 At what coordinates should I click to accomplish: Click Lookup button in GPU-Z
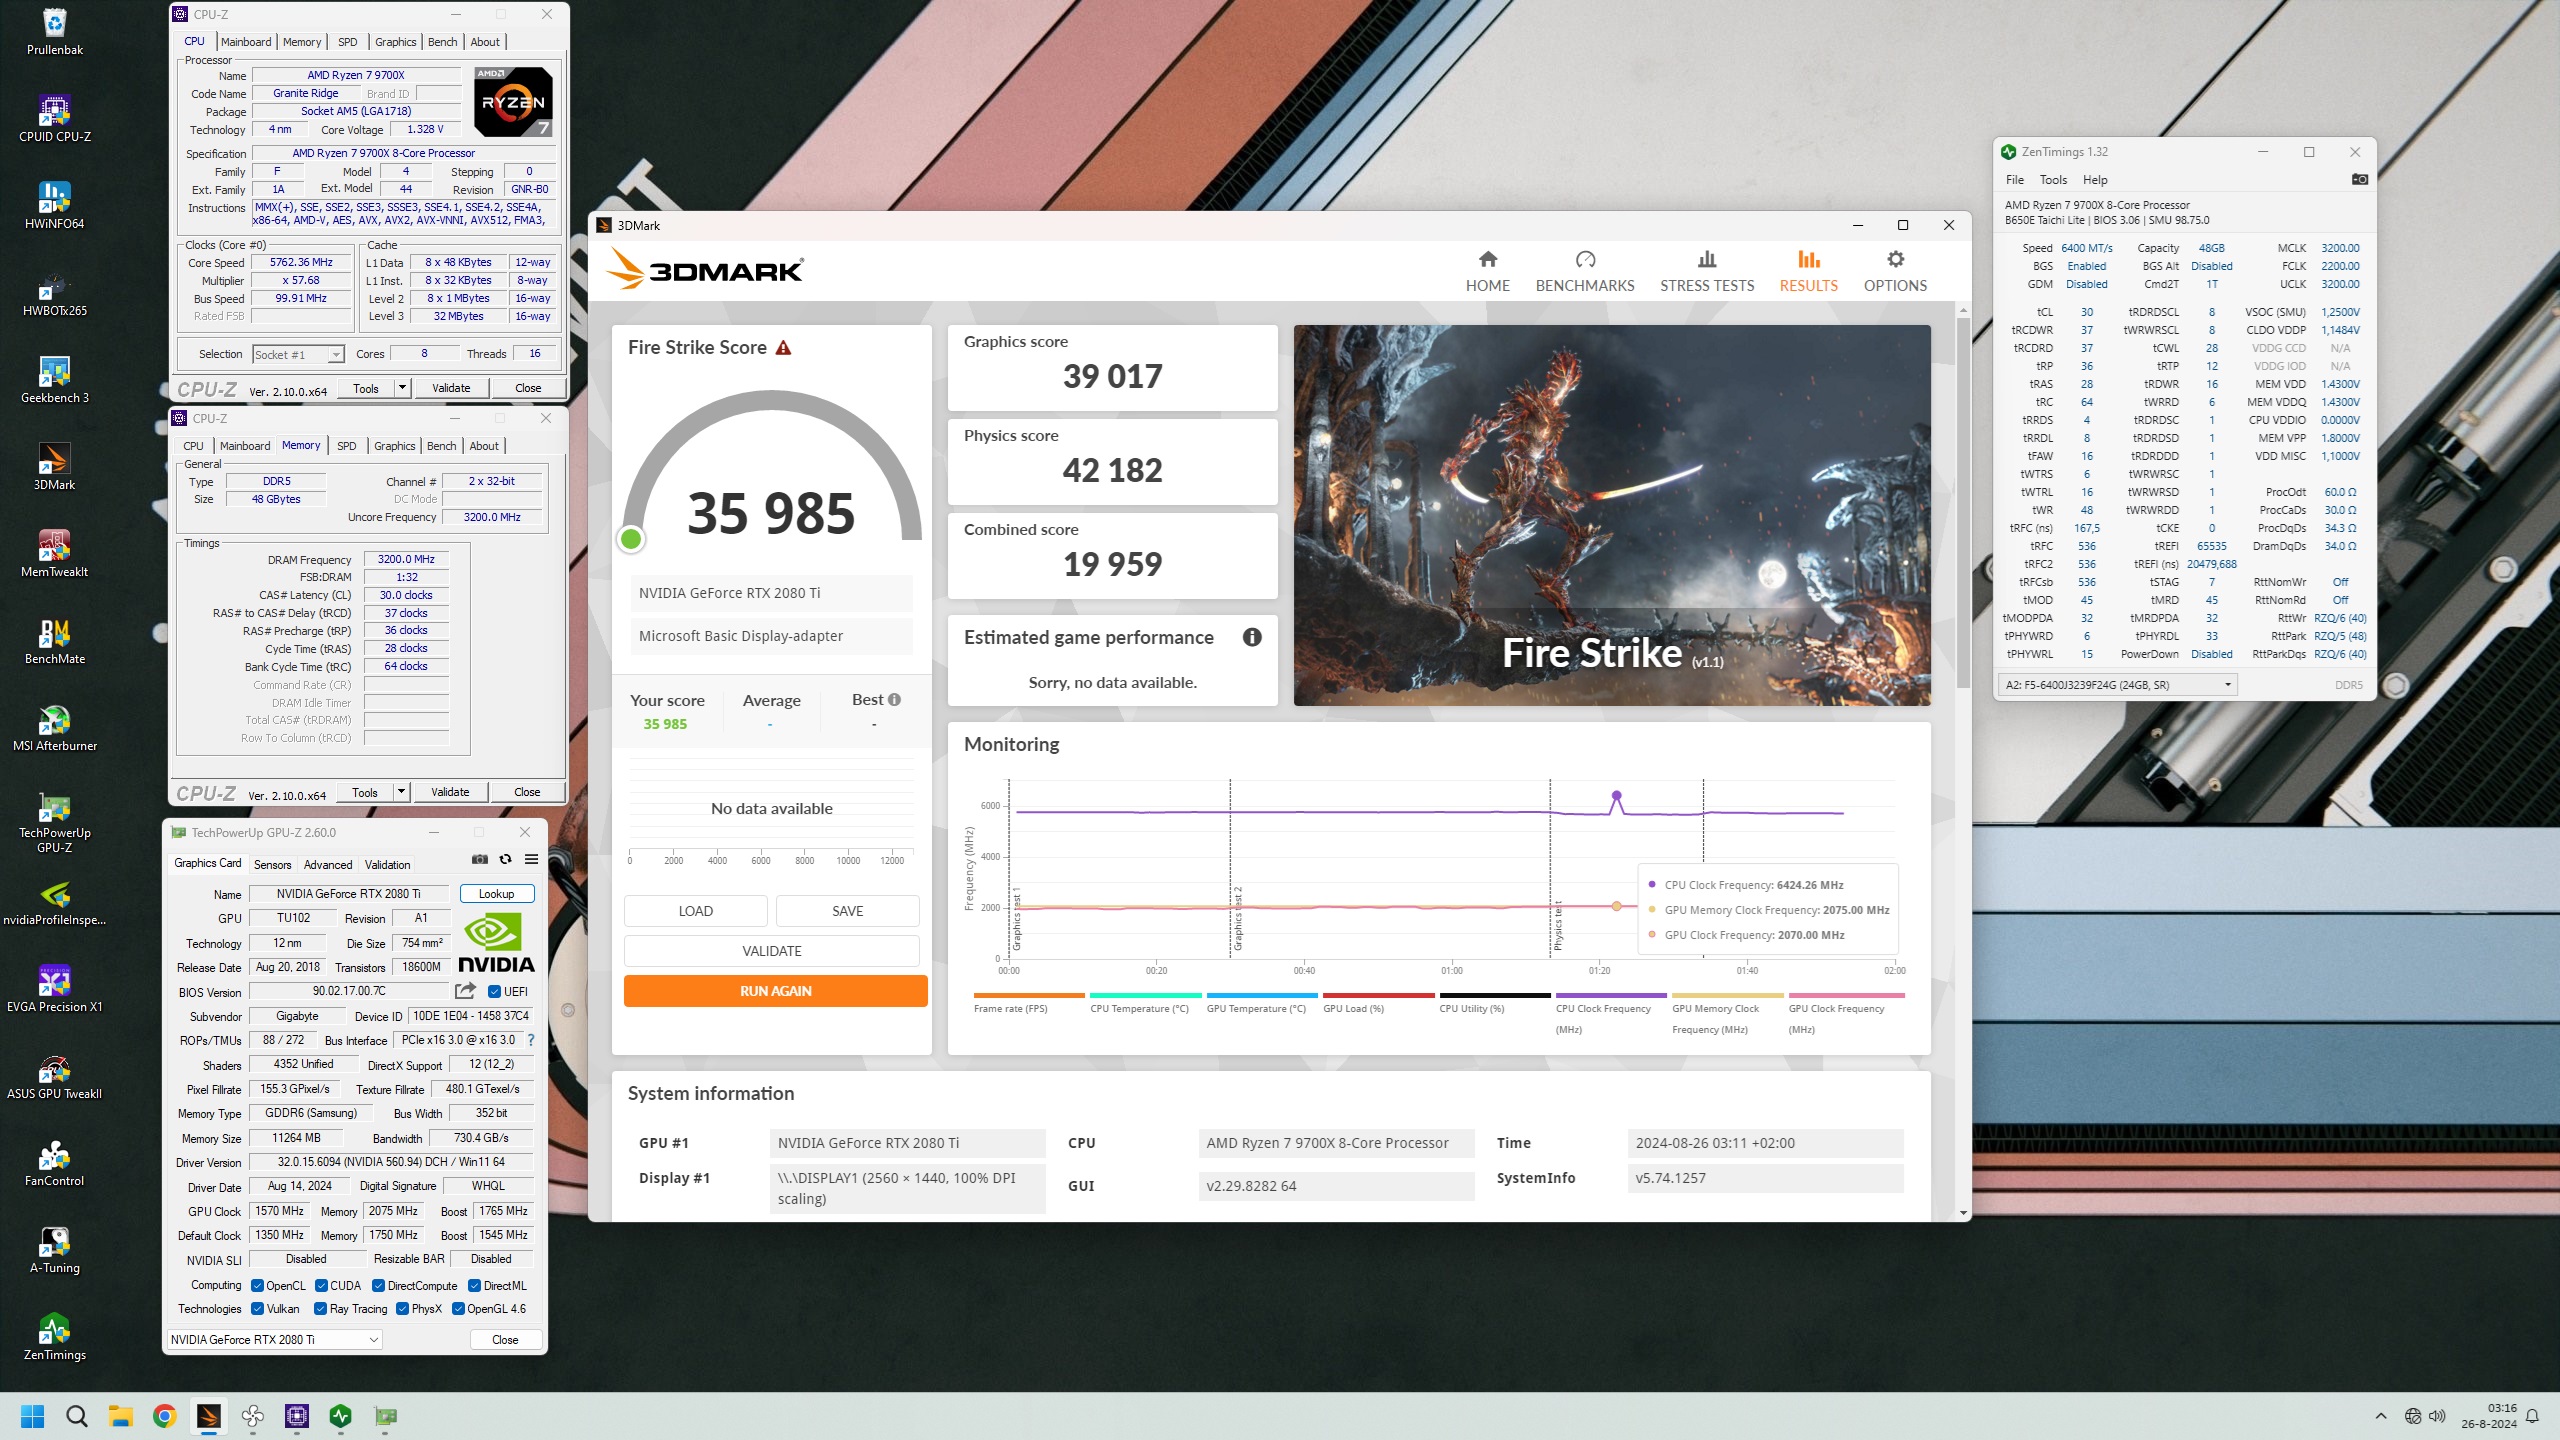pos(497,894)
